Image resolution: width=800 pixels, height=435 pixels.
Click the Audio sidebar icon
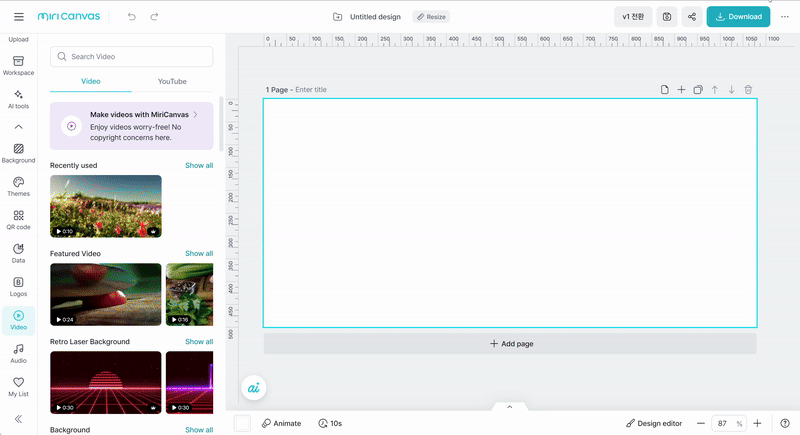[18, 352]
